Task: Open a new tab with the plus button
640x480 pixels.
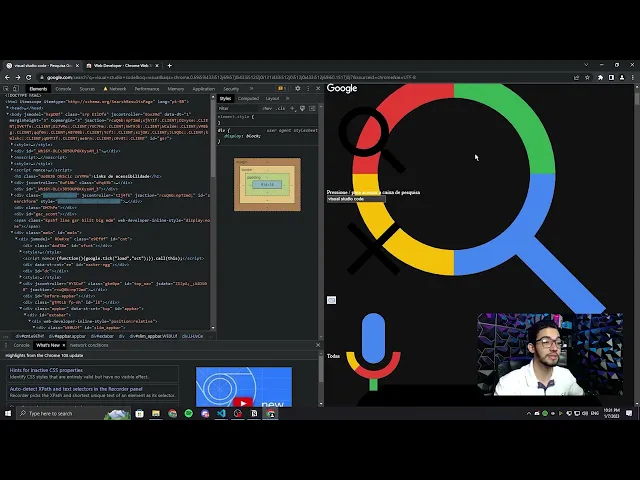Action: coord(169,65)
